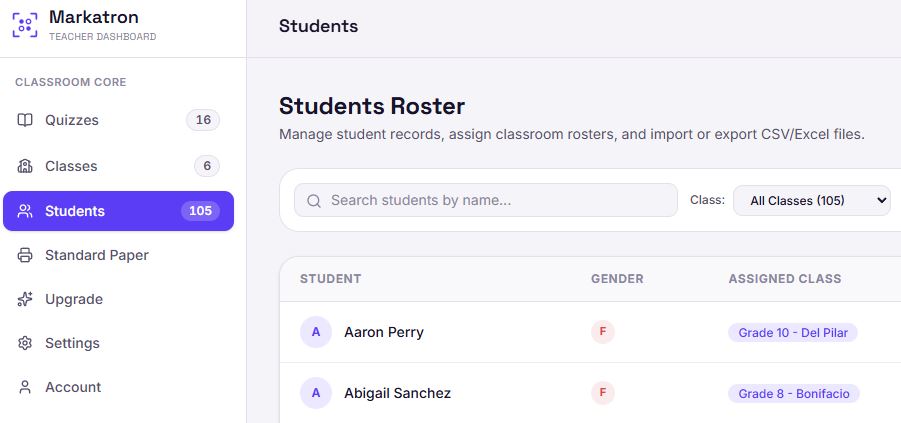Click Abigail Sanchez's gender F badge
This screenshot has width=901, height=423.
[603, 393]
